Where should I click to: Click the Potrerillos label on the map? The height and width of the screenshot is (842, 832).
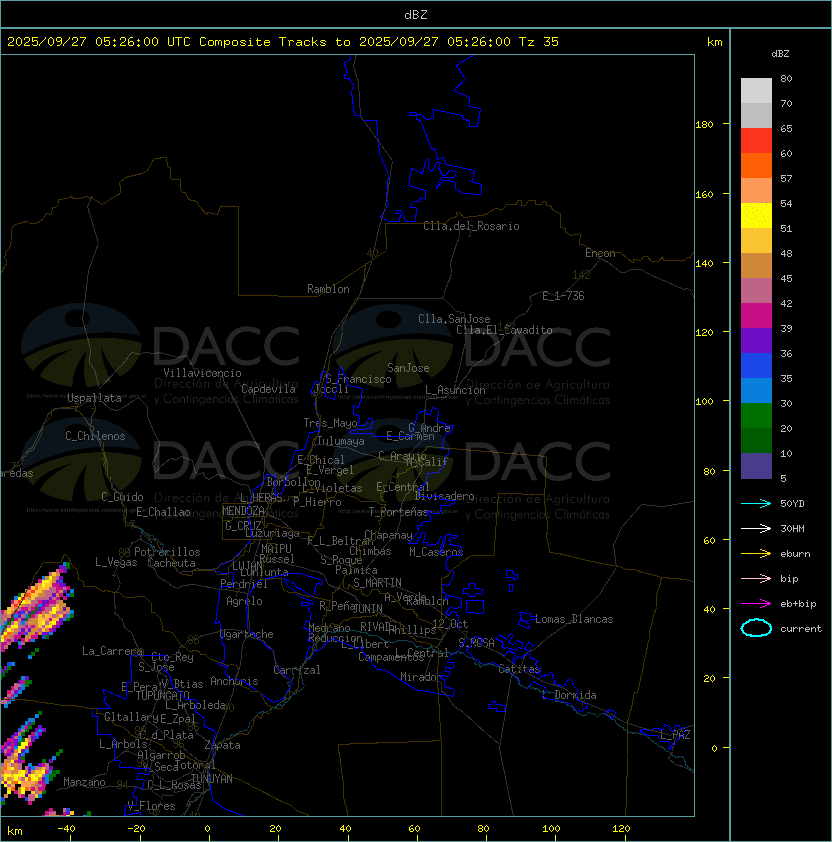tap(167, 552)
